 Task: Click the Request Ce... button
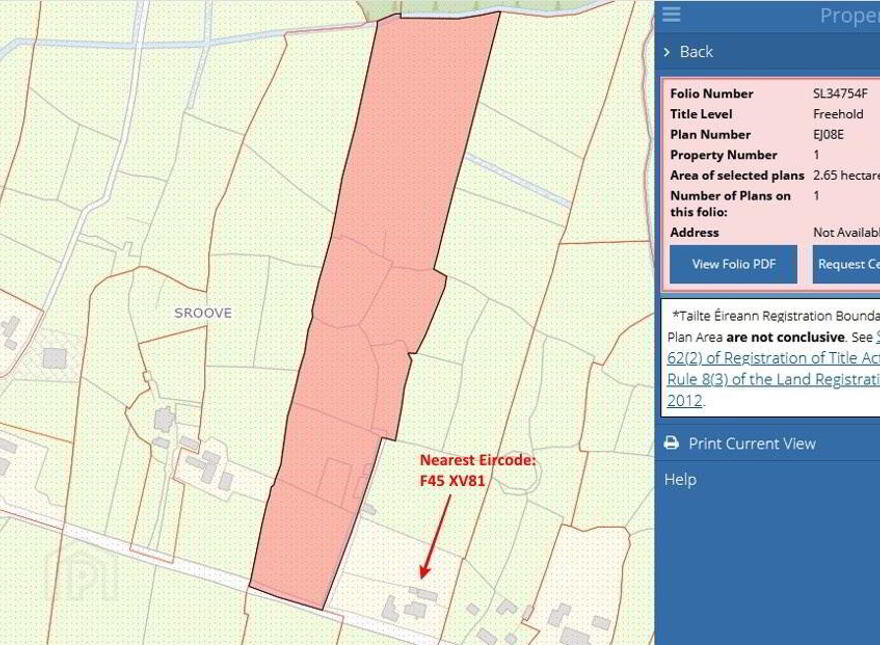(x=846, y=264)
